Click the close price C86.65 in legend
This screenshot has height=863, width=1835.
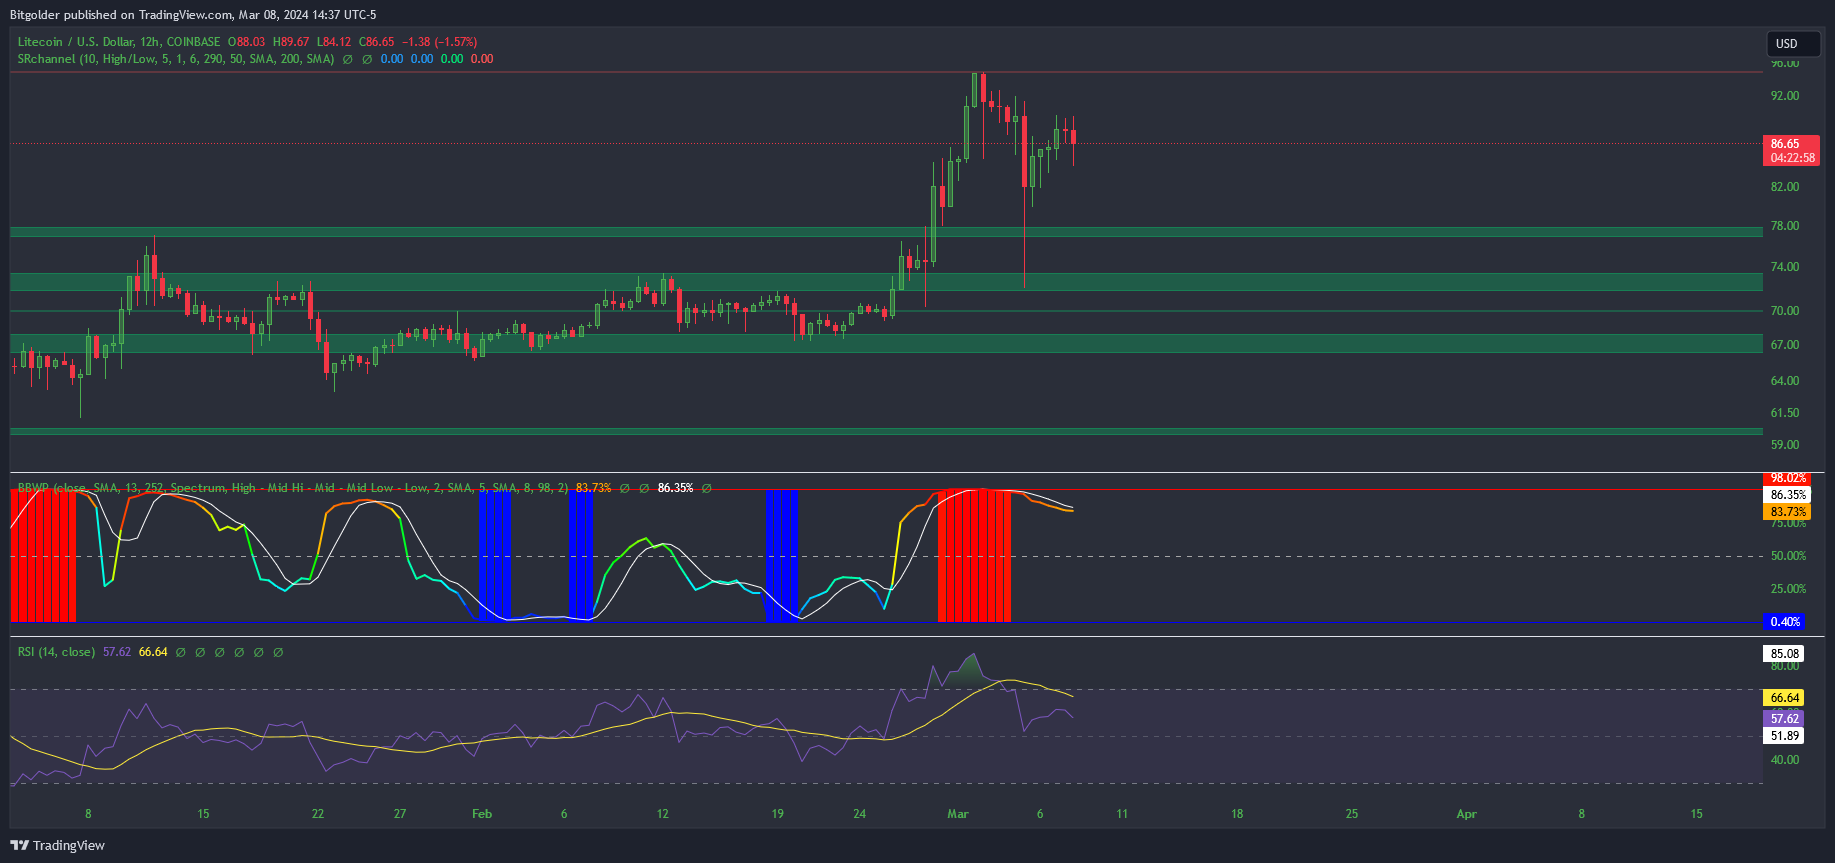377,42
